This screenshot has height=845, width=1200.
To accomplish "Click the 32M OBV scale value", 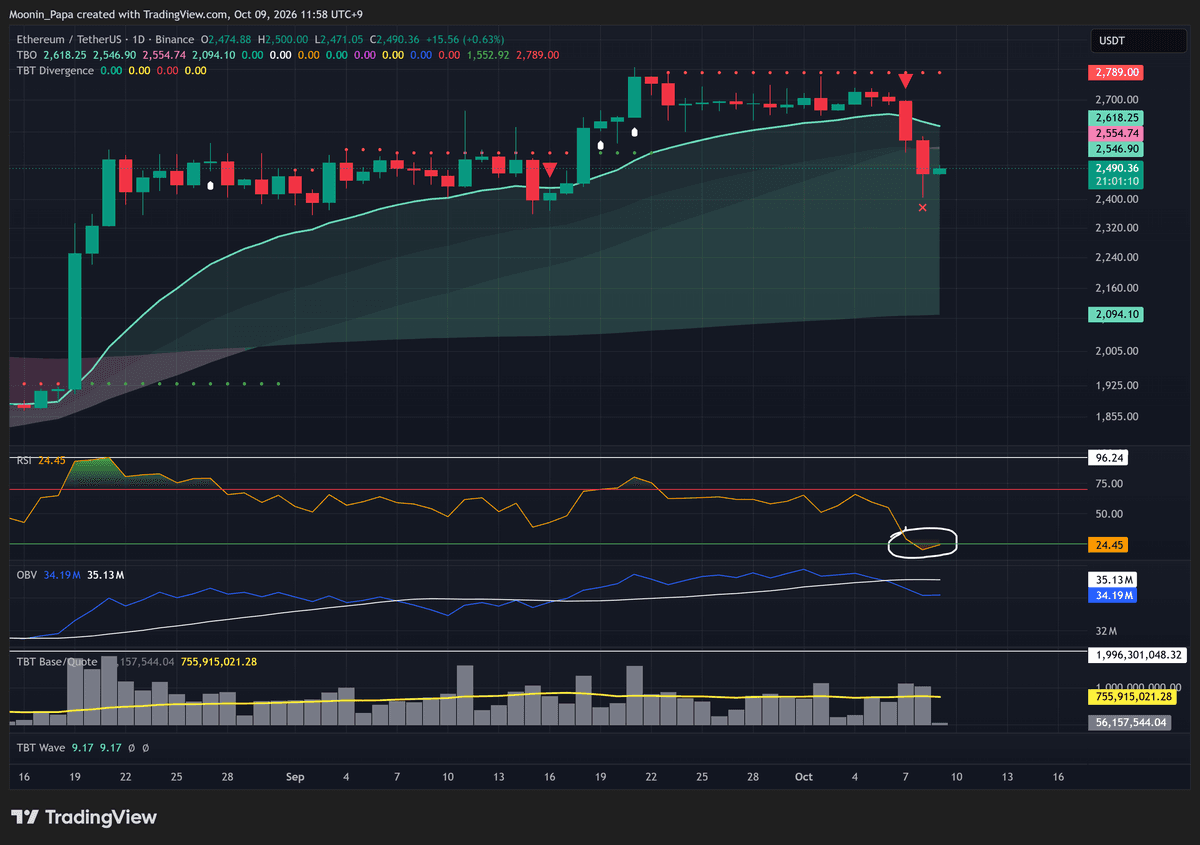I will pyautogui.click(x=1108, y=632).
